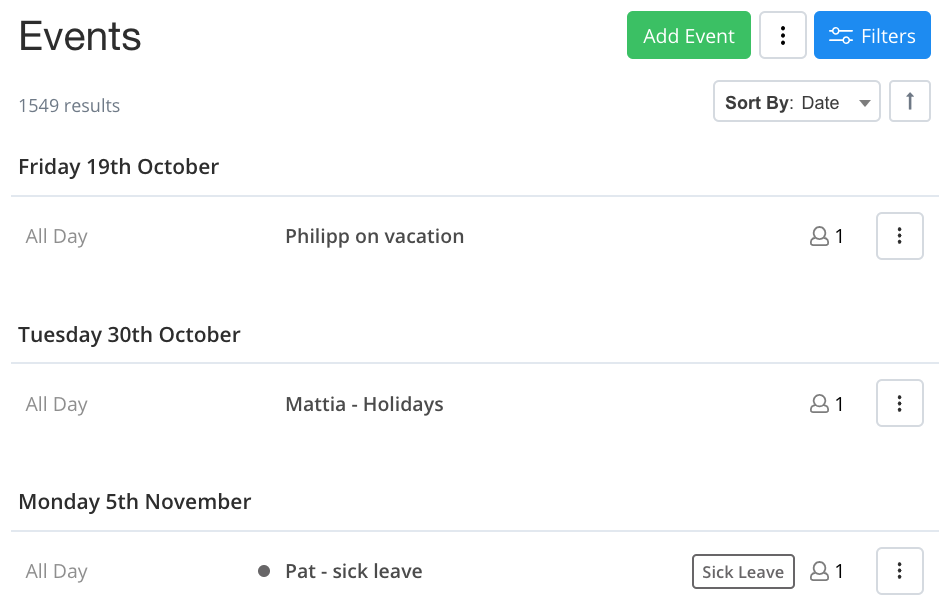Open options menu for Philipp on vacation
939x610 pixels.
click(x=899, y=236)
